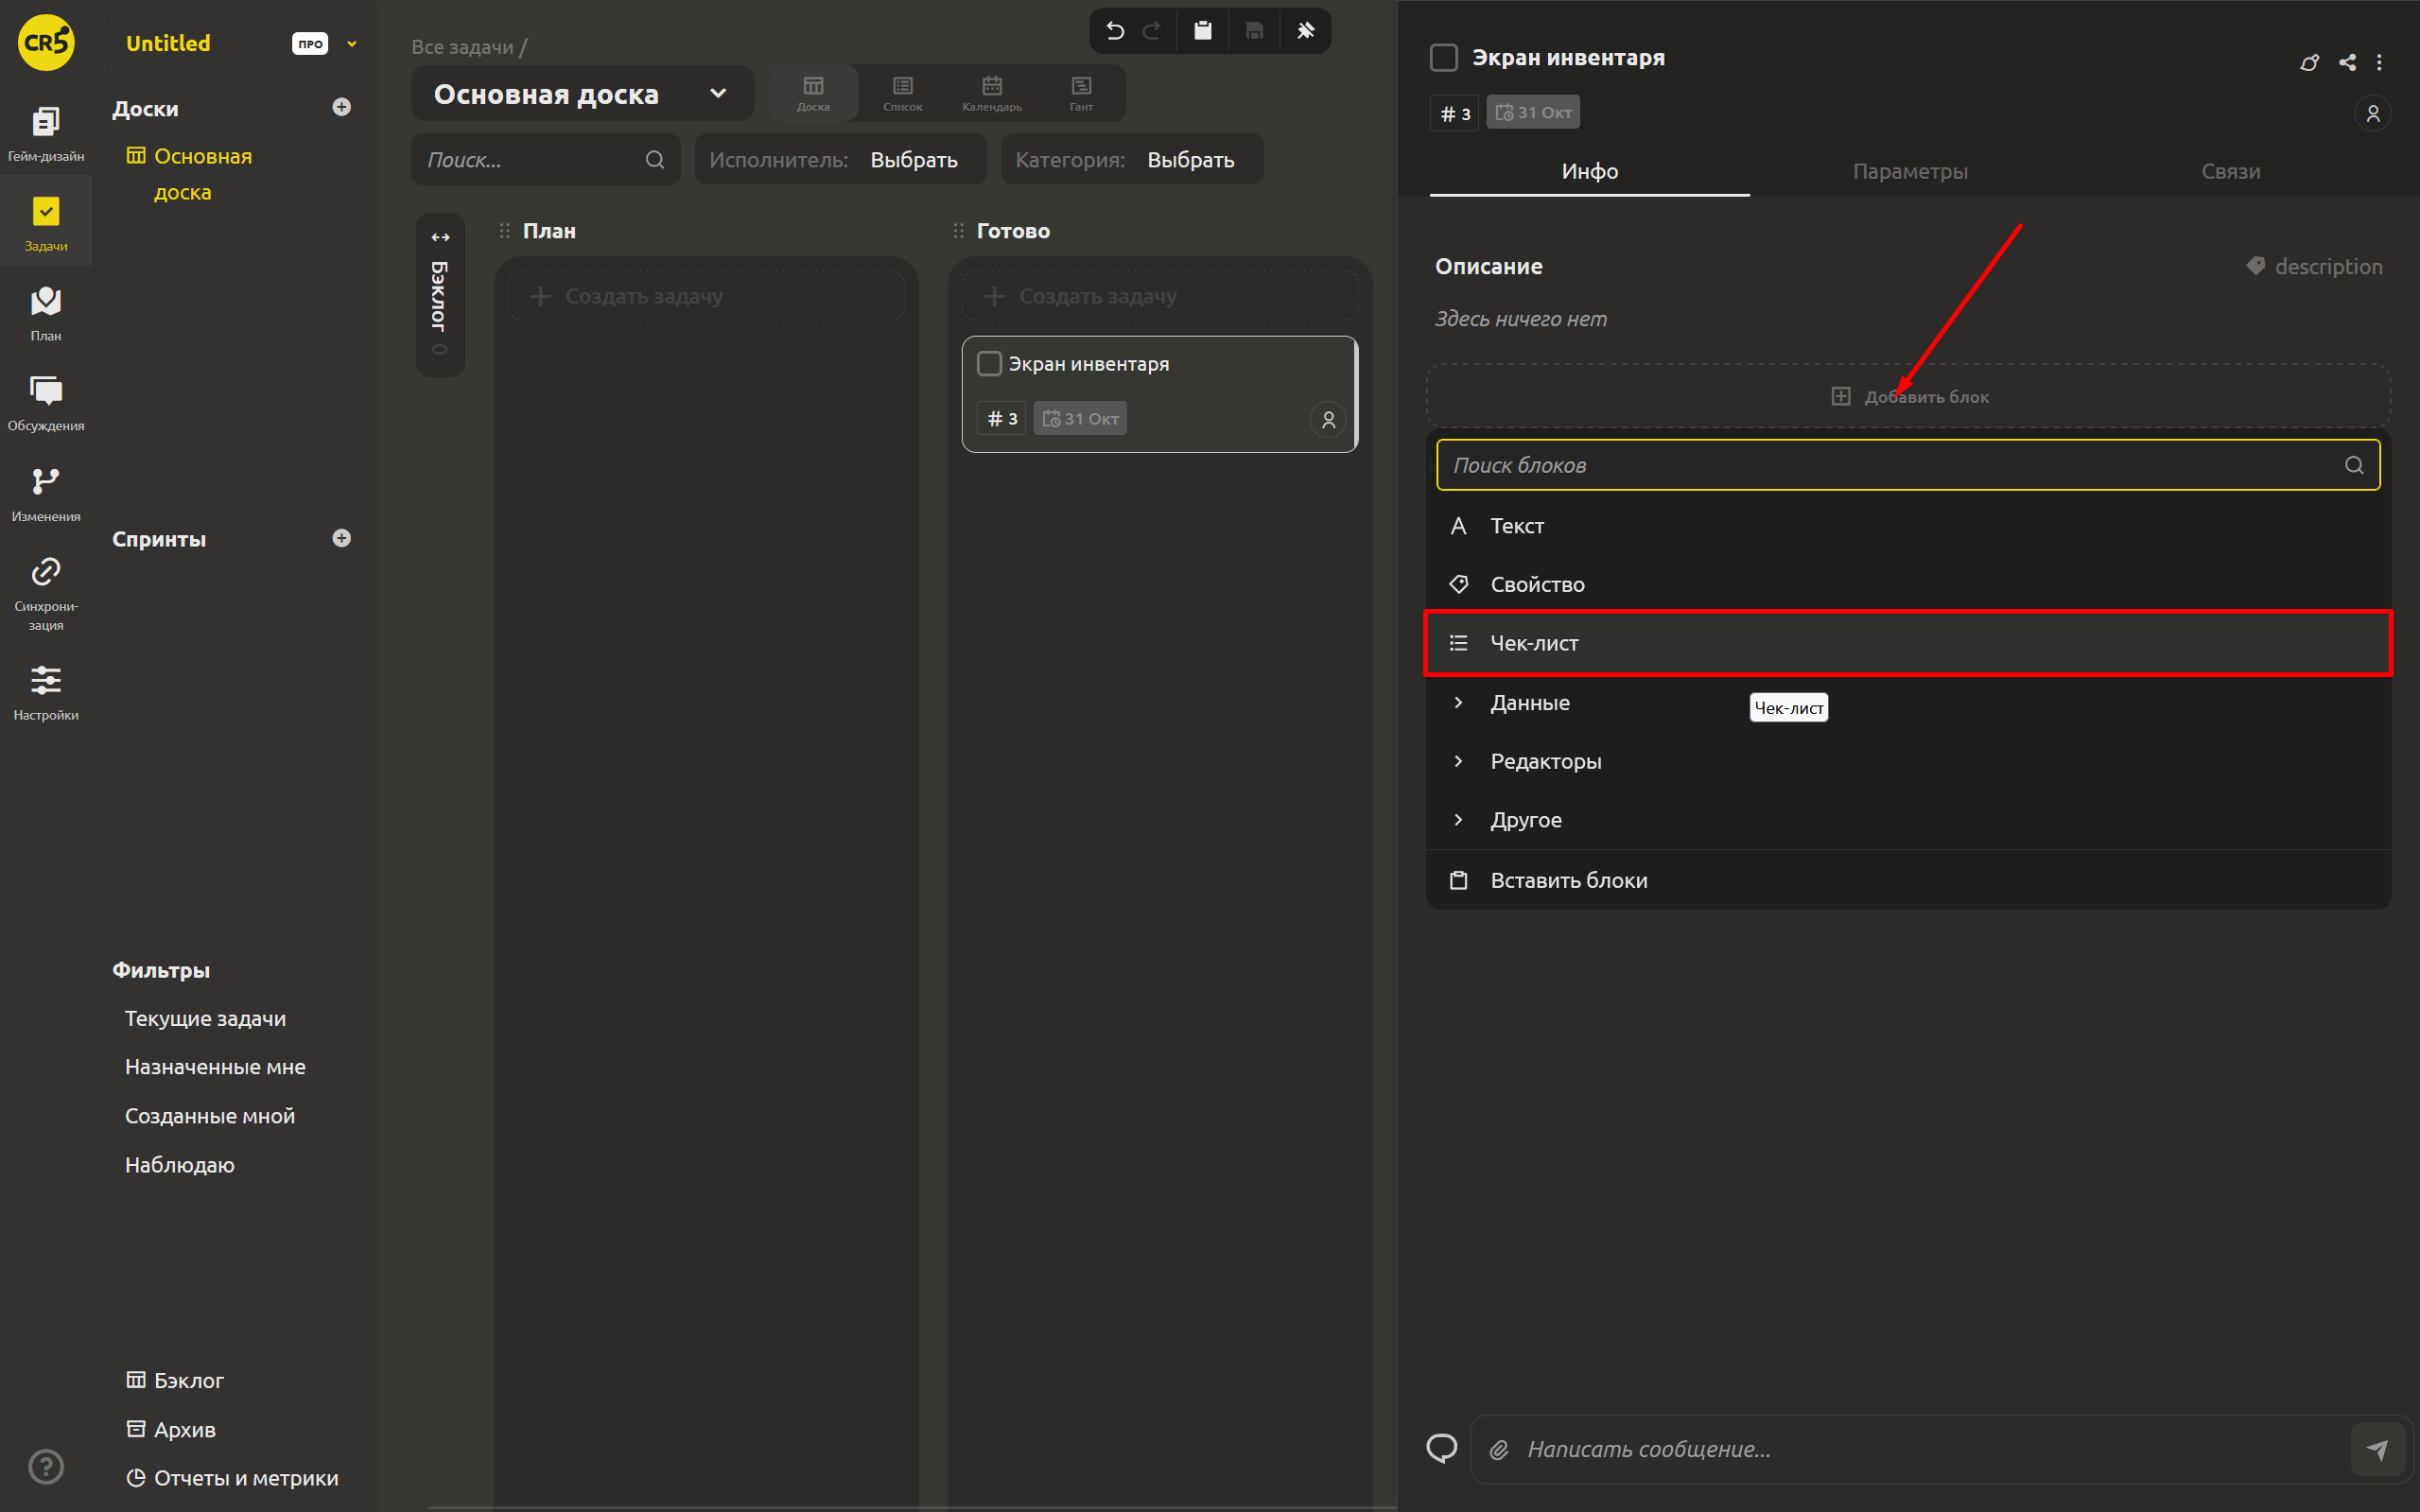Click the pin icon in top toolbar
2420x1512 pixels.
[x=1305, y=31]
